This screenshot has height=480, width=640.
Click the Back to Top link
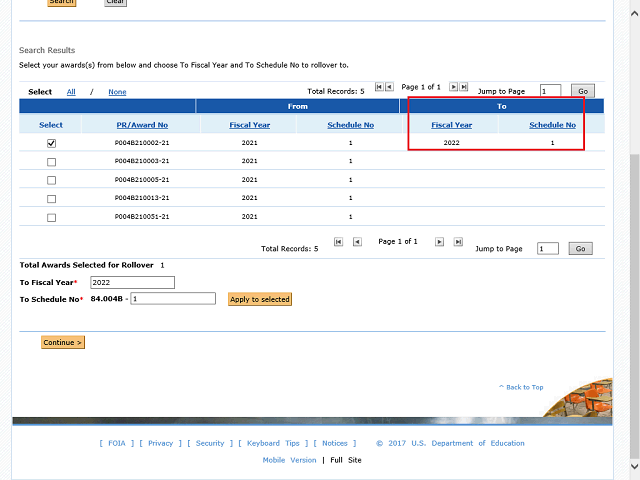tap(521, 387)
